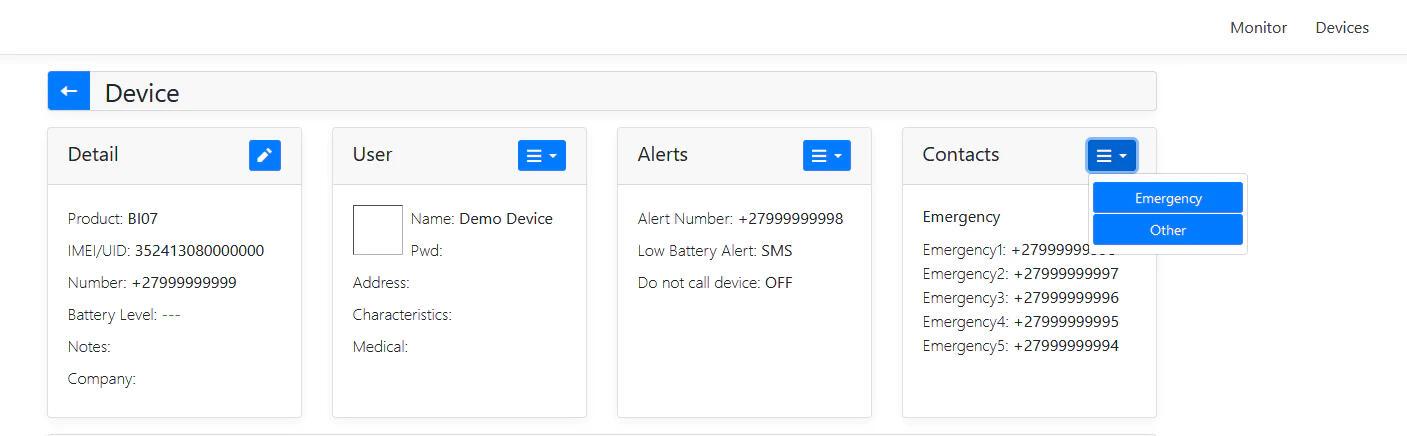Open the Alerts card menu dropdown
The image size is (1407, 436).
point(826,155)
